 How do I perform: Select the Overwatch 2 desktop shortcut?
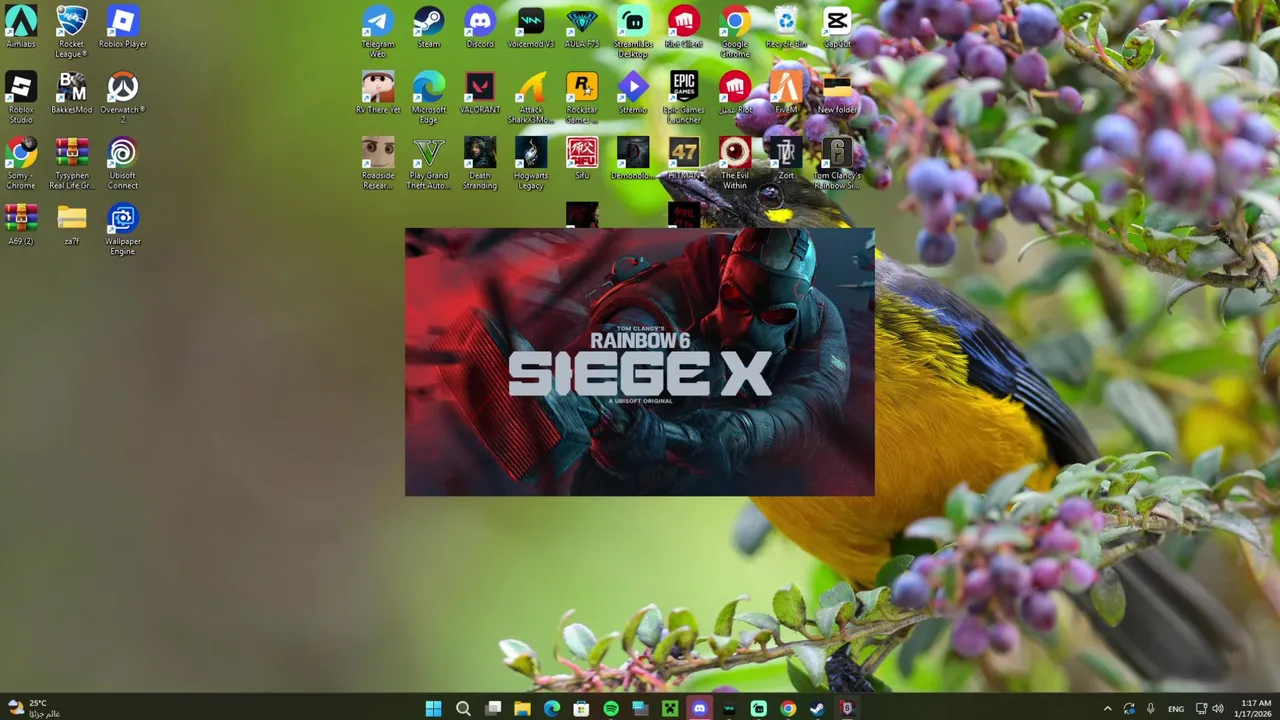[123, 97]
